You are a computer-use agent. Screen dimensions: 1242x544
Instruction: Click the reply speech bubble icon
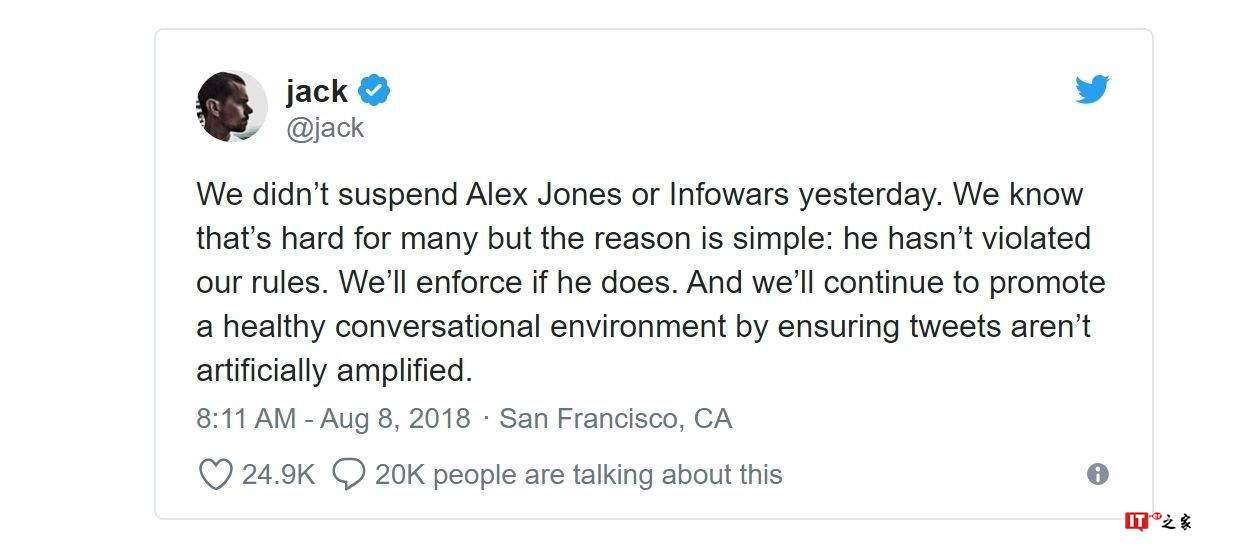point(348,474)
